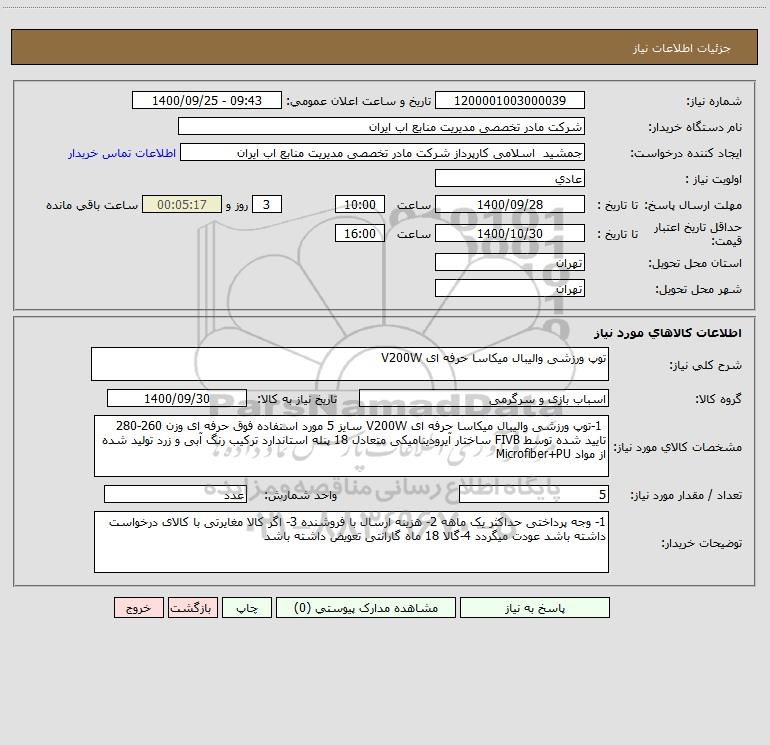770x745 pixels.
Task: Click the واحد شمارش field عدد
Action: [175, 495]
